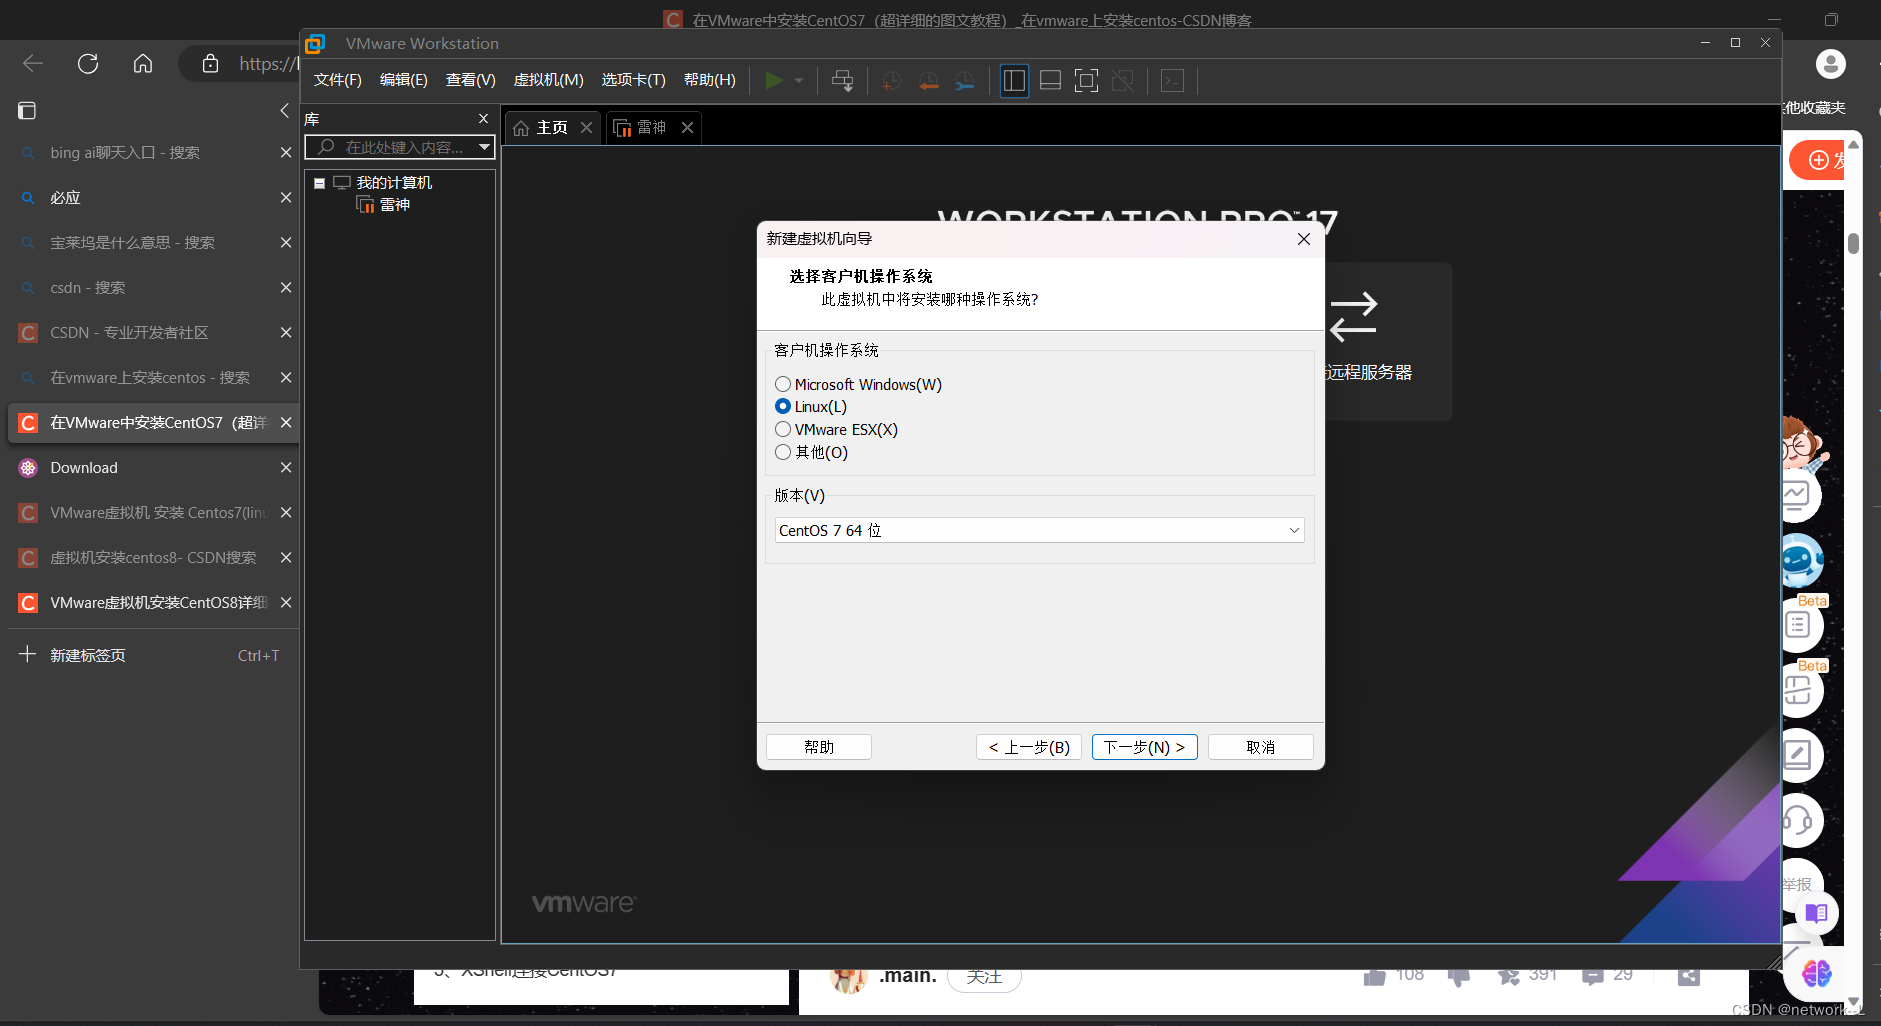Click browser home icon

(x=143, y=64)
